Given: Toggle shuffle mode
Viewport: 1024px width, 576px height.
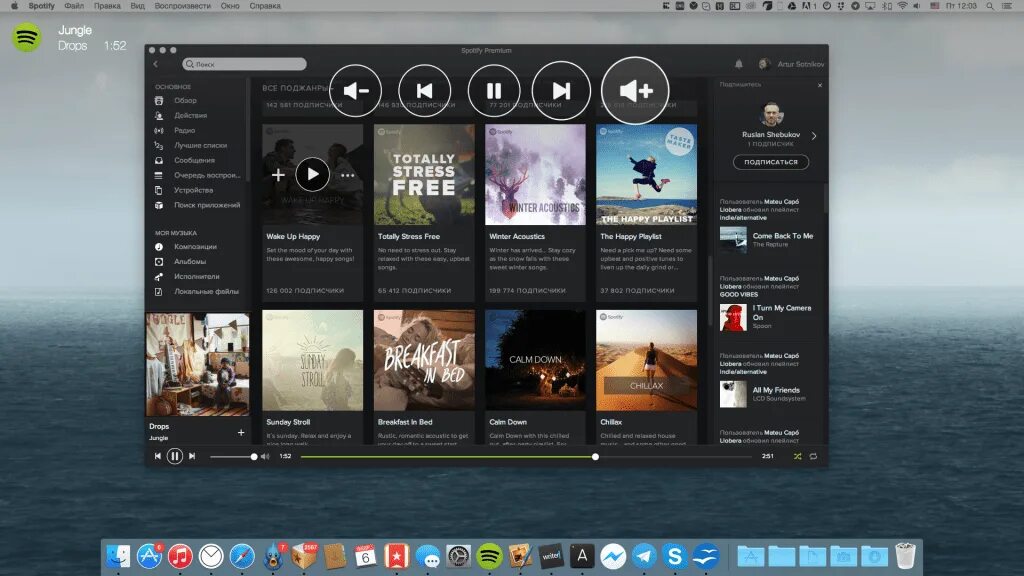Looking at the screenshot, I should [797, 456].
